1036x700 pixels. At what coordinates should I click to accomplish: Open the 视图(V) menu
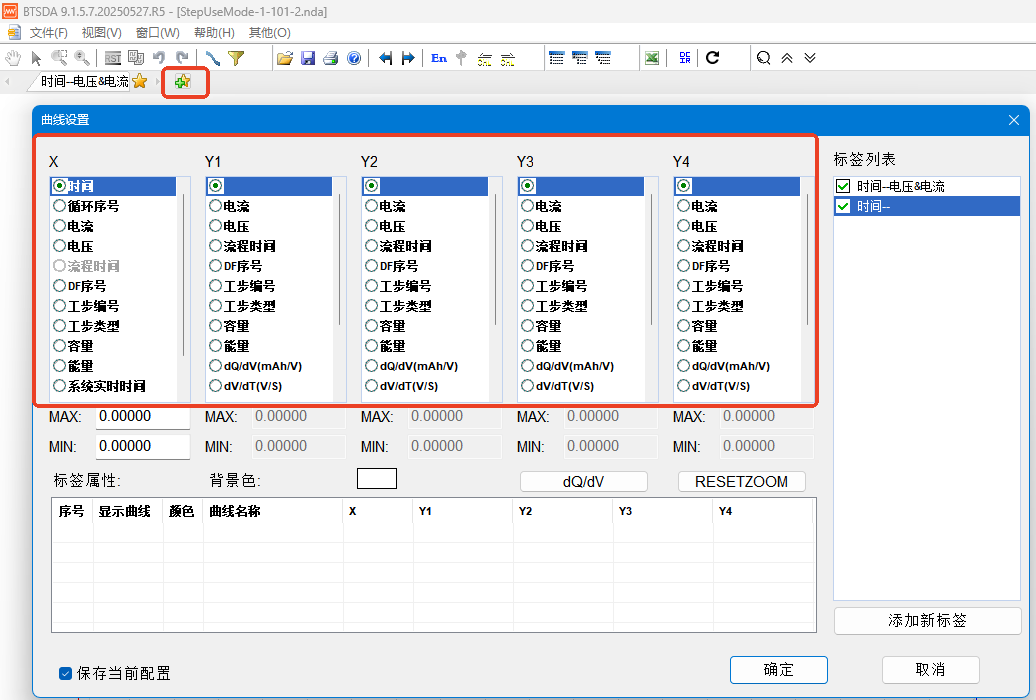coord(101,32)
